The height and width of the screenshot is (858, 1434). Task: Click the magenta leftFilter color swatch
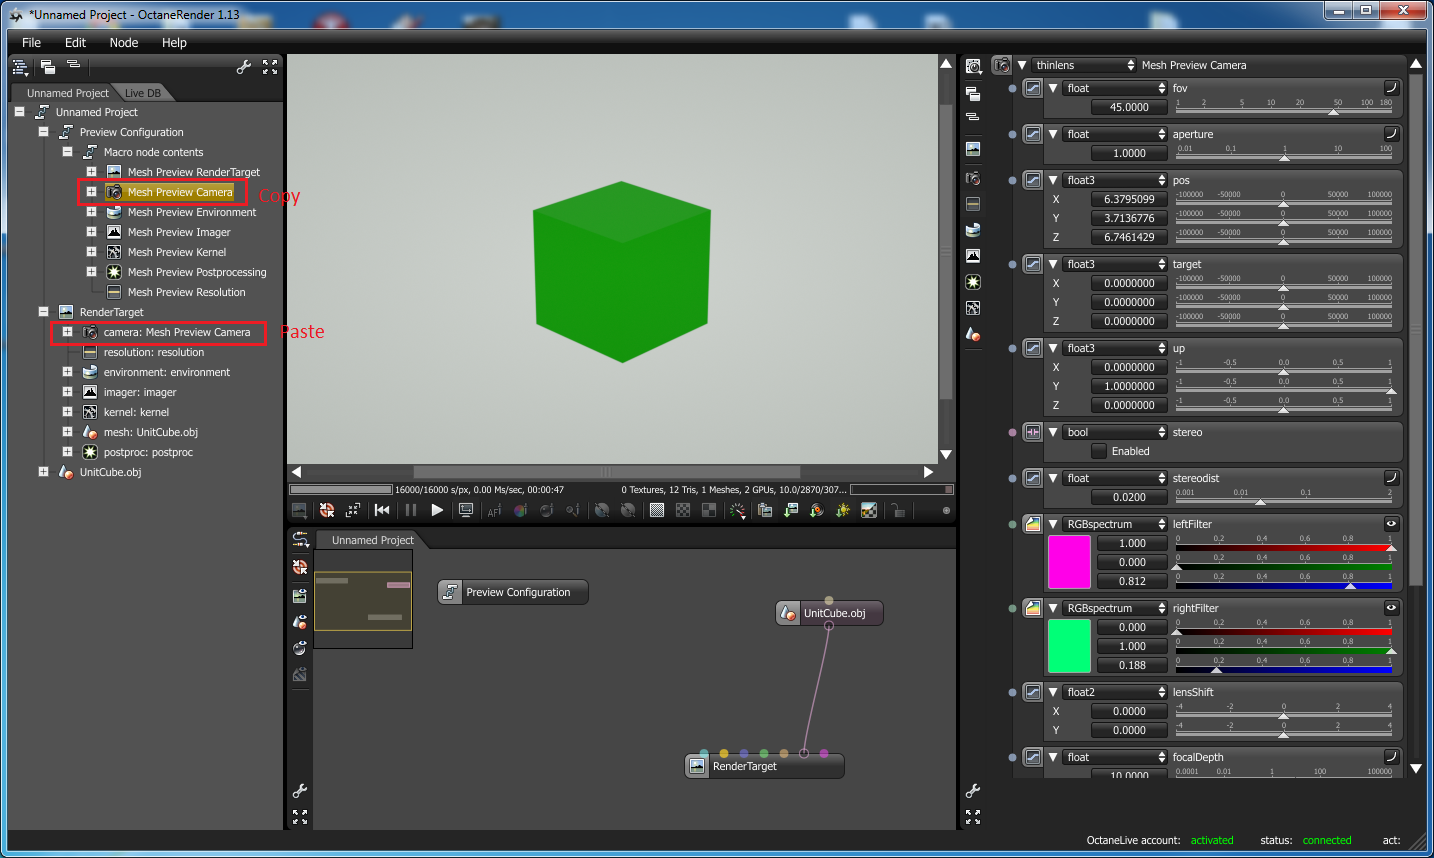pos(1069,562)
